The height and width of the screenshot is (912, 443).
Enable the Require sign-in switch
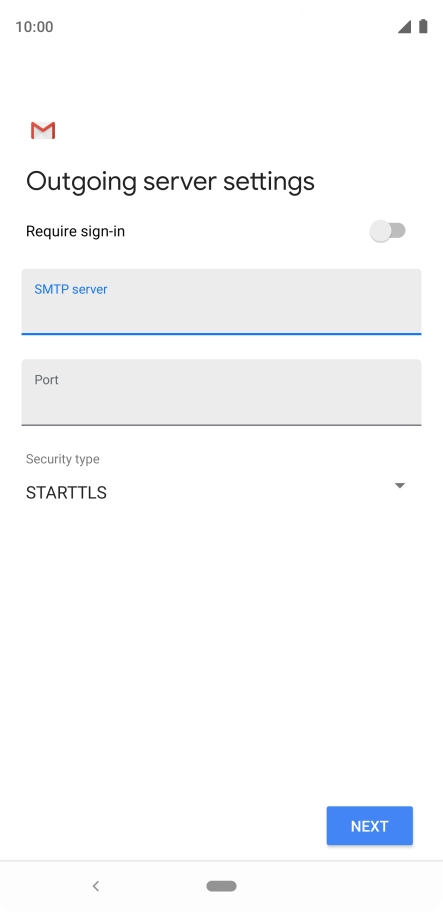(388, 231)
